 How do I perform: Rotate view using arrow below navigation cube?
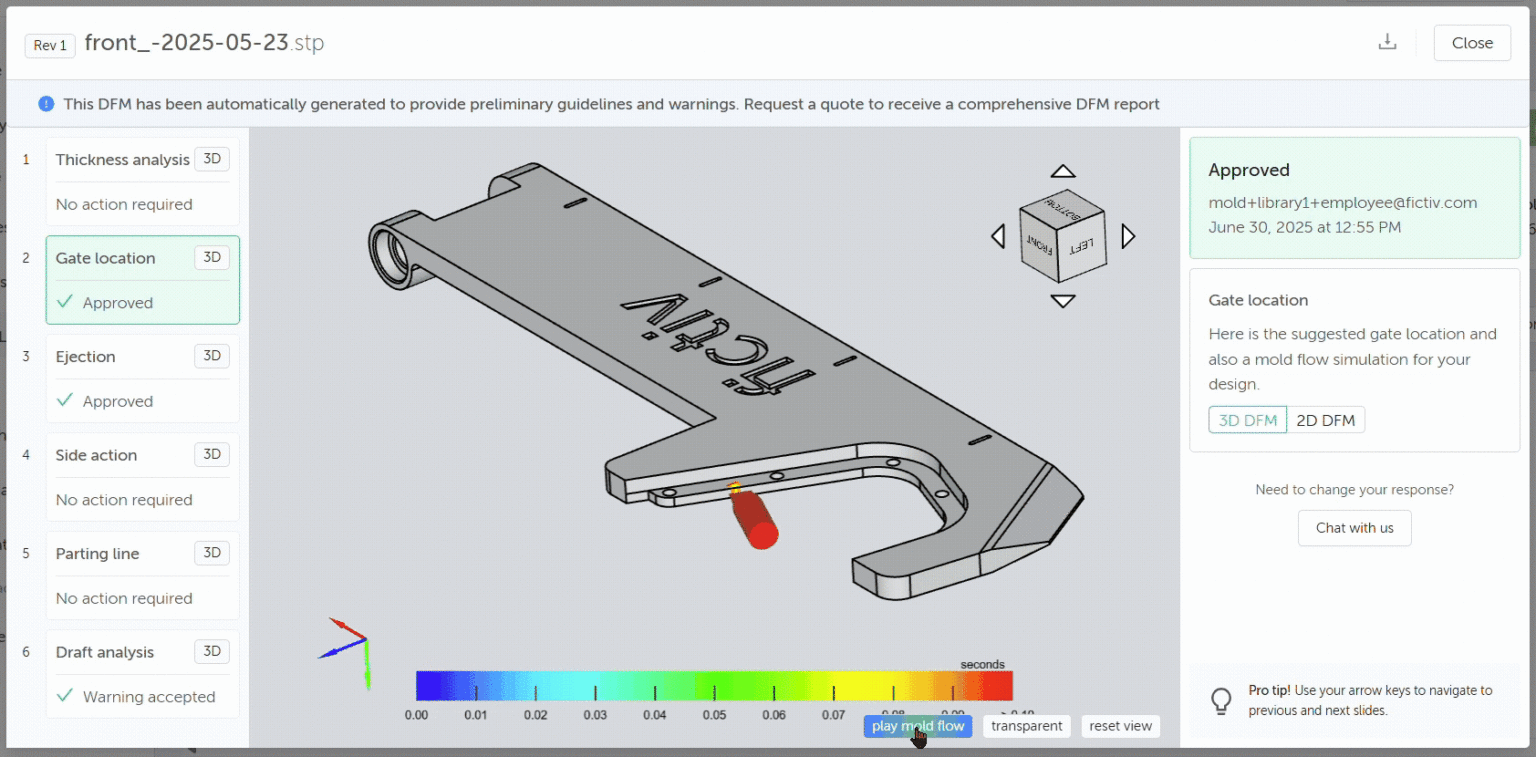point(1062,302)
